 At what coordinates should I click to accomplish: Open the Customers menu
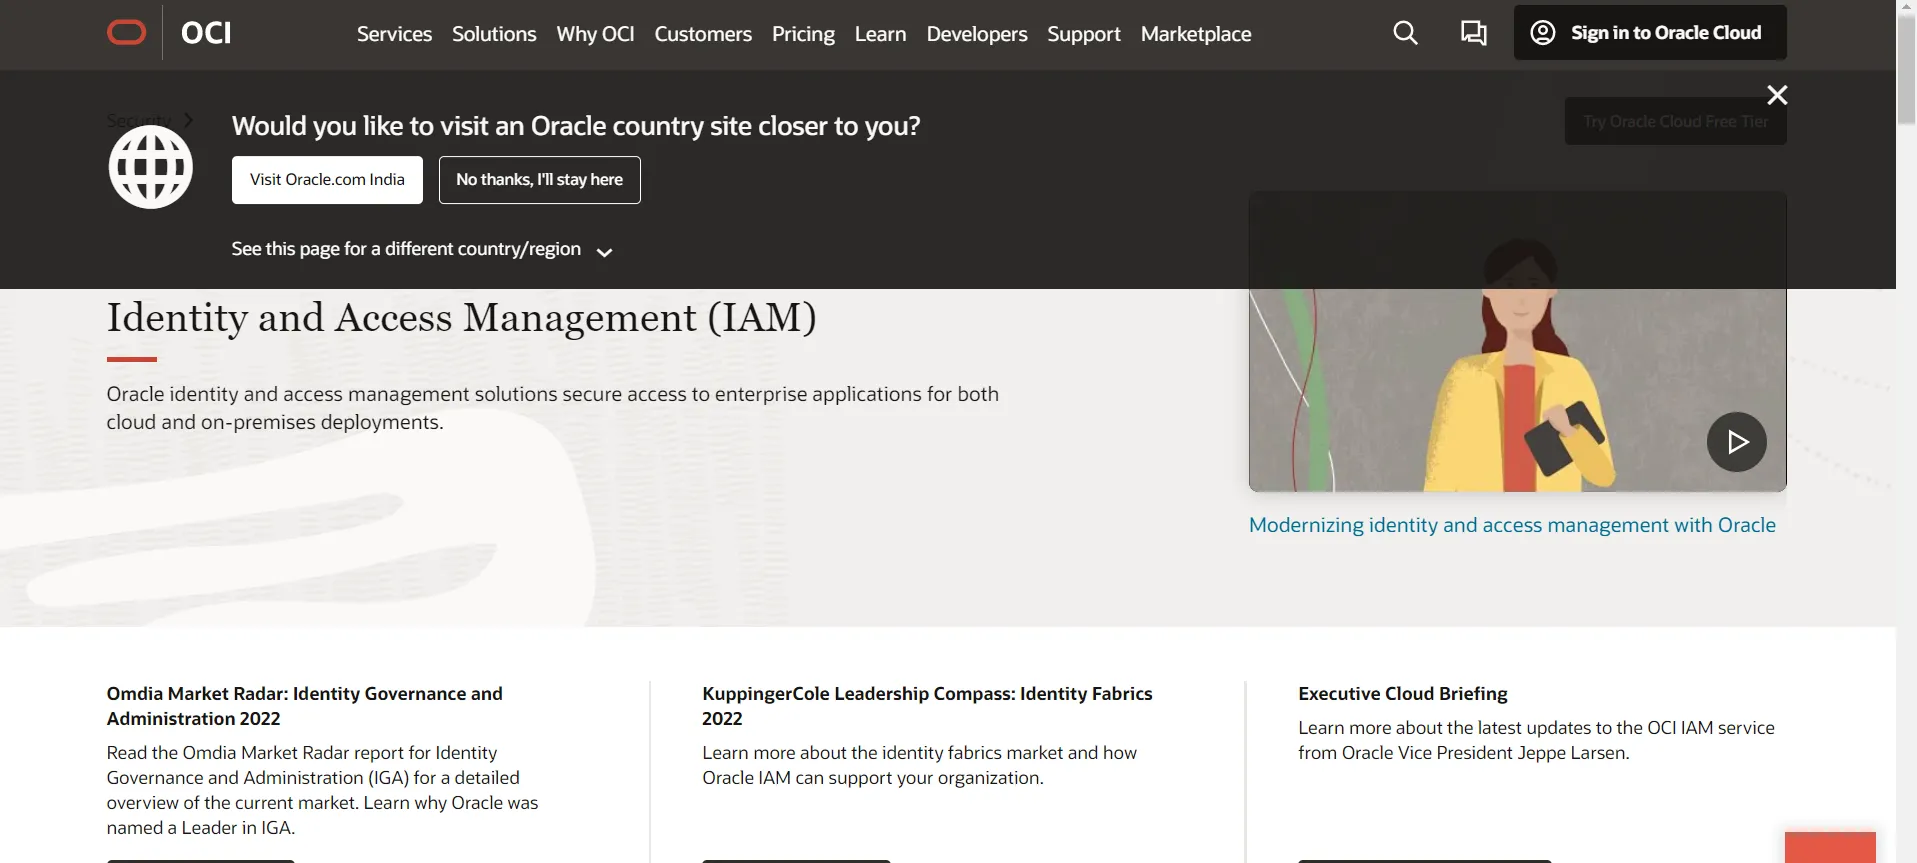[703, 34]
